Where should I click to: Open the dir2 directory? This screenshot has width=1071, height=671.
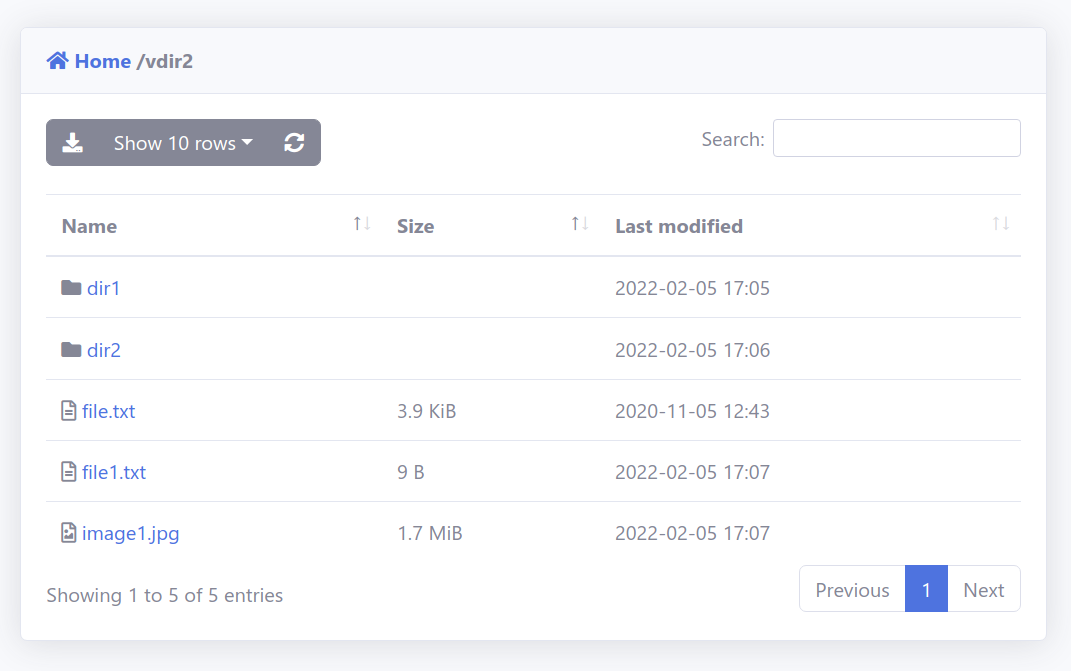click(x=104, y=349)
